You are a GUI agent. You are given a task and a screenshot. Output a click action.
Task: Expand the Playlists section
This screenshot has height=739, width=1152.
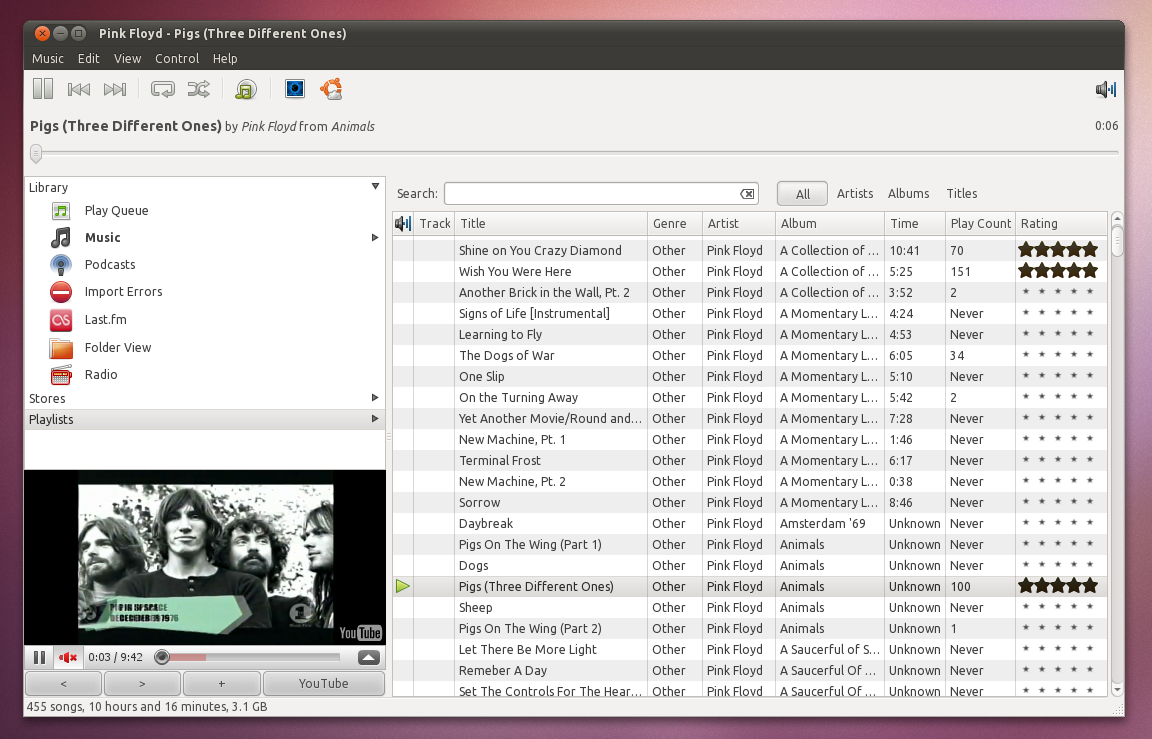pos(375,419)
